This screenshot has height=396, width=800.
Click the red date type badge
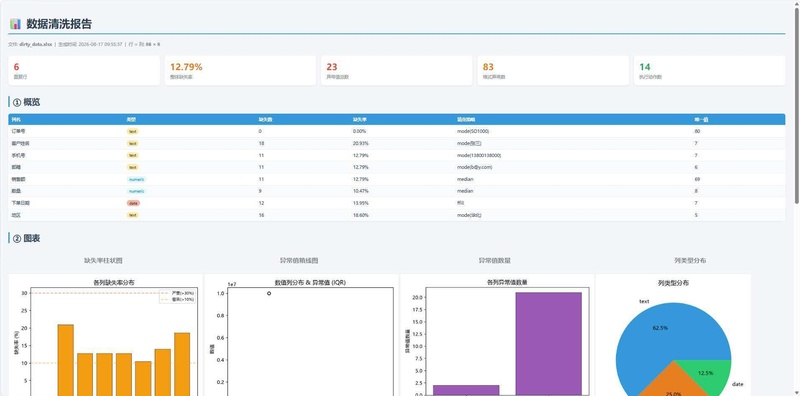tap(133, 203)
